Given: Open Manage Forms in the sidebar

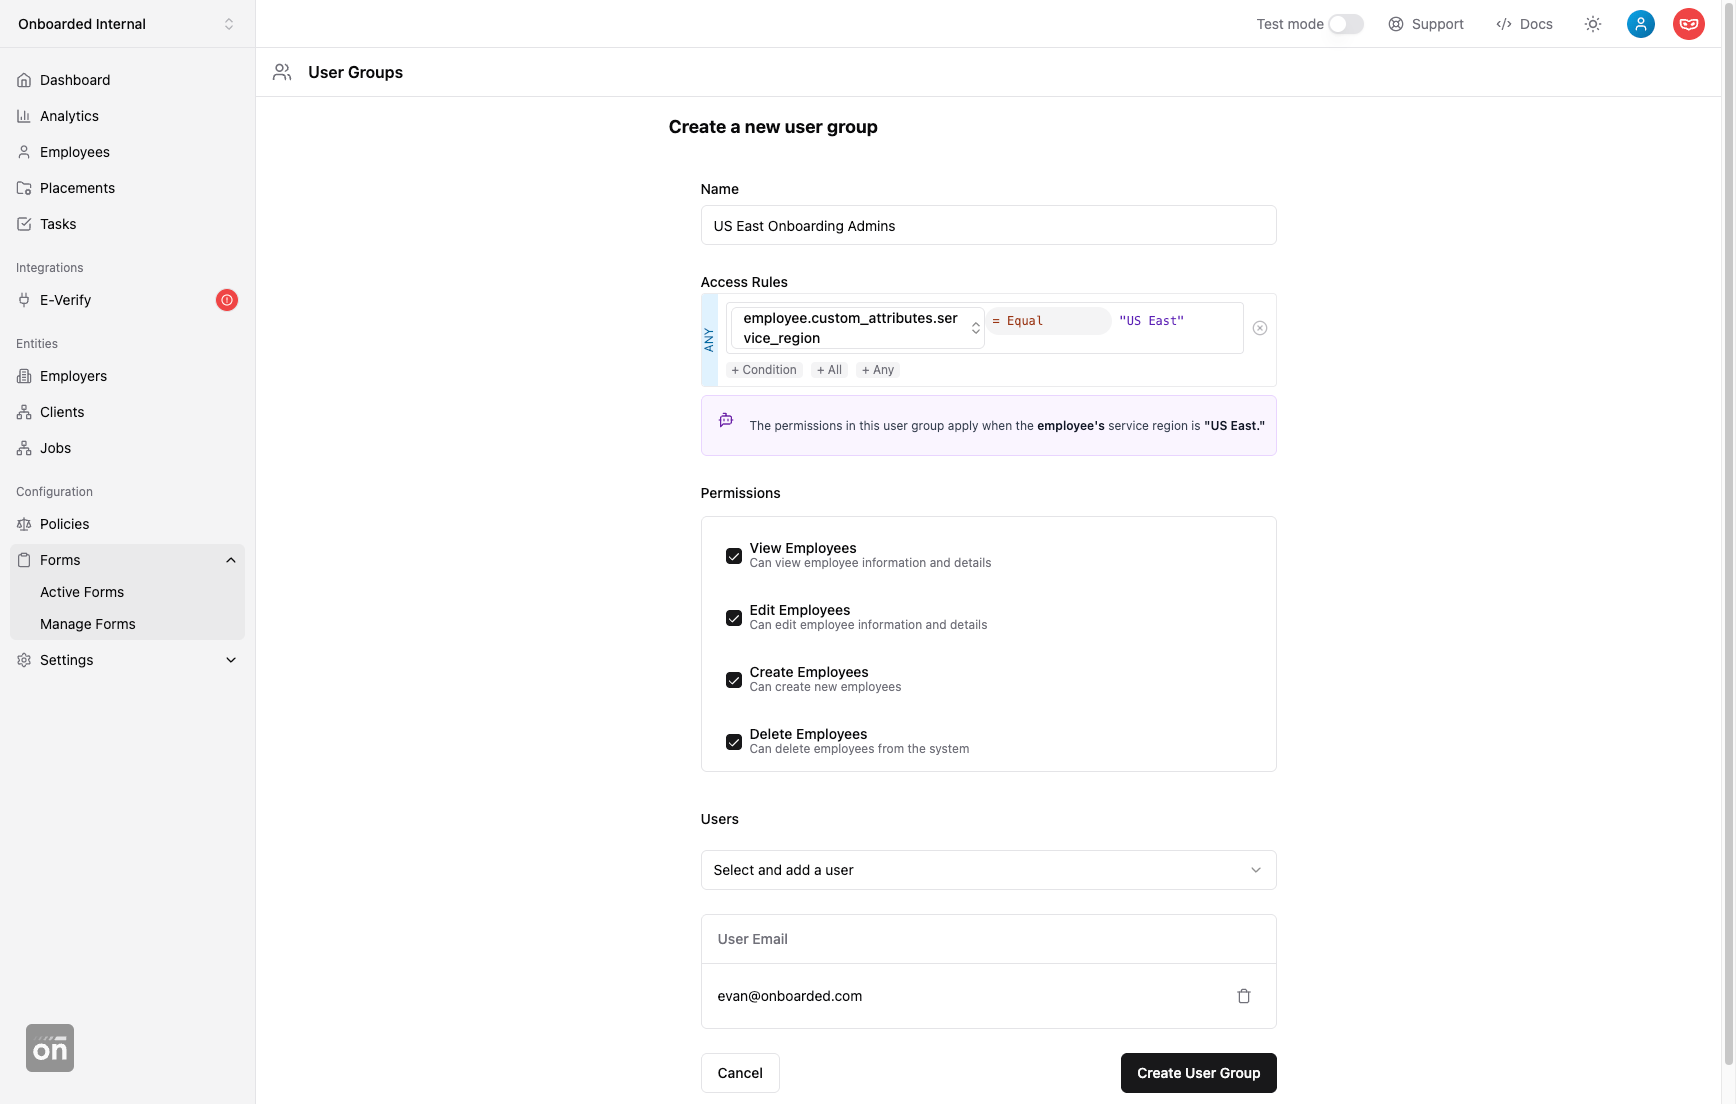Looking at the screenshot, I should (88, 624).
